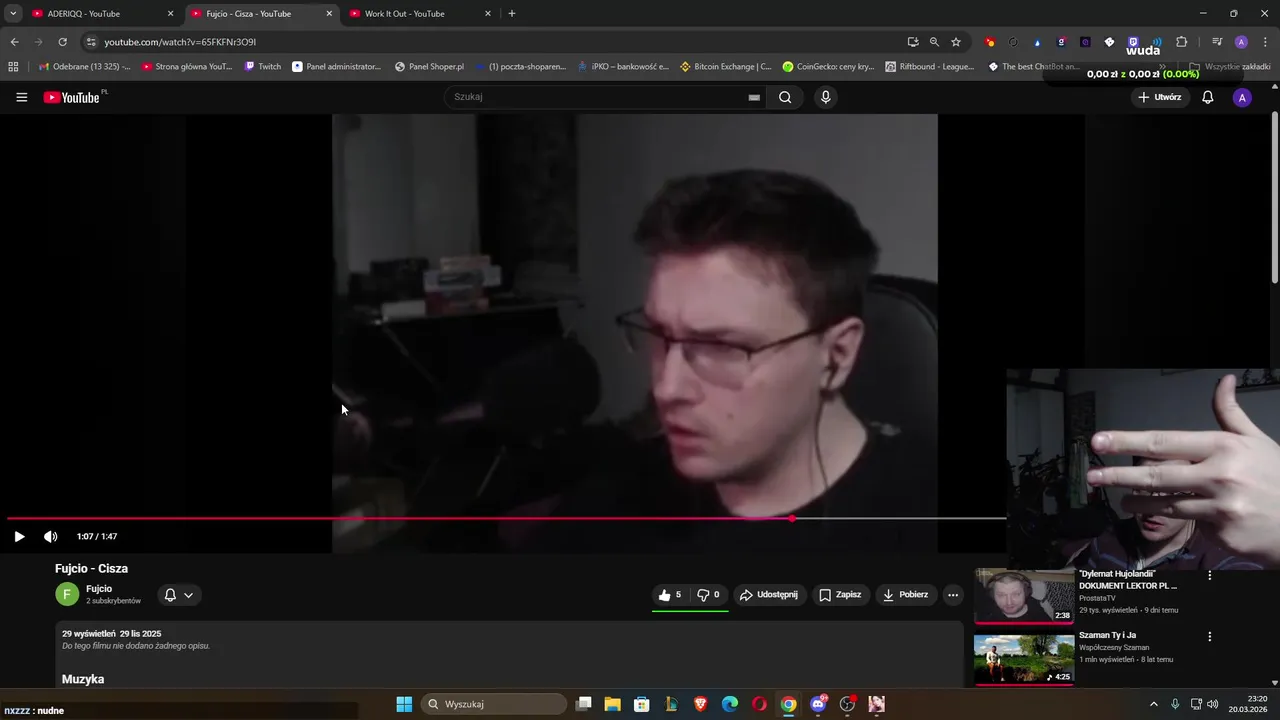Open the Panel Shoper.pl bookmark
Viewport: 1280px width, 720px height.
pyautogui.click(x=430, y=67)
